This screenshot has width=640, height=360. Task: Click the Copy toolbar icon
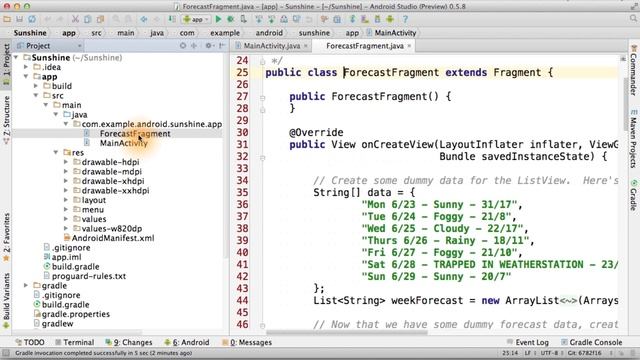tap(88, 19)
